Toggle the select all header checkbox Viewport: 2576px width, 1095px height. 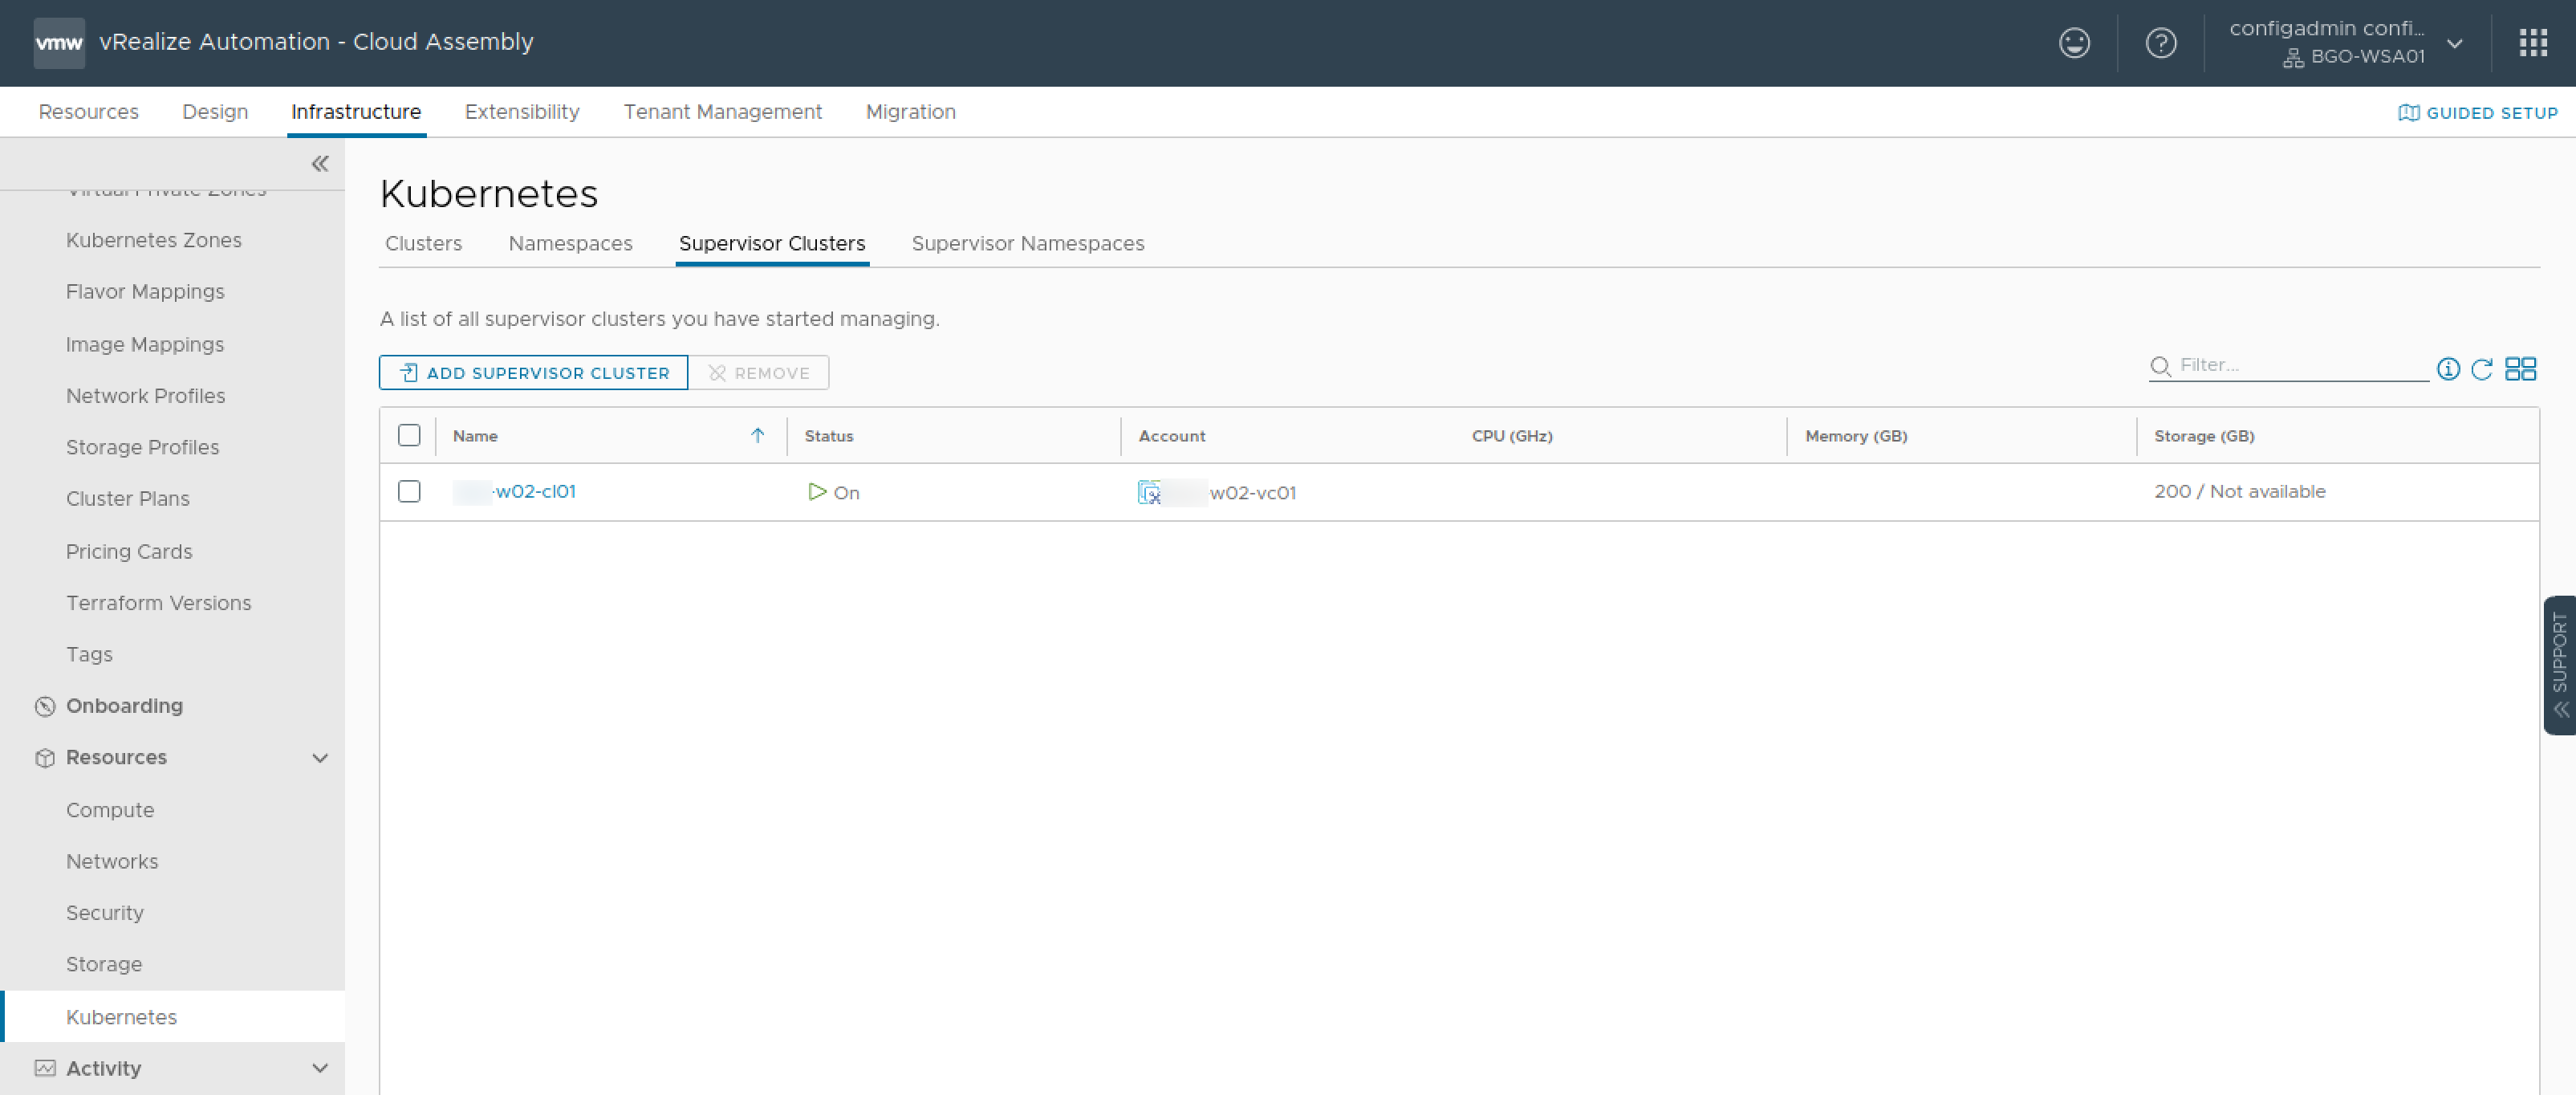click(409, 436)
